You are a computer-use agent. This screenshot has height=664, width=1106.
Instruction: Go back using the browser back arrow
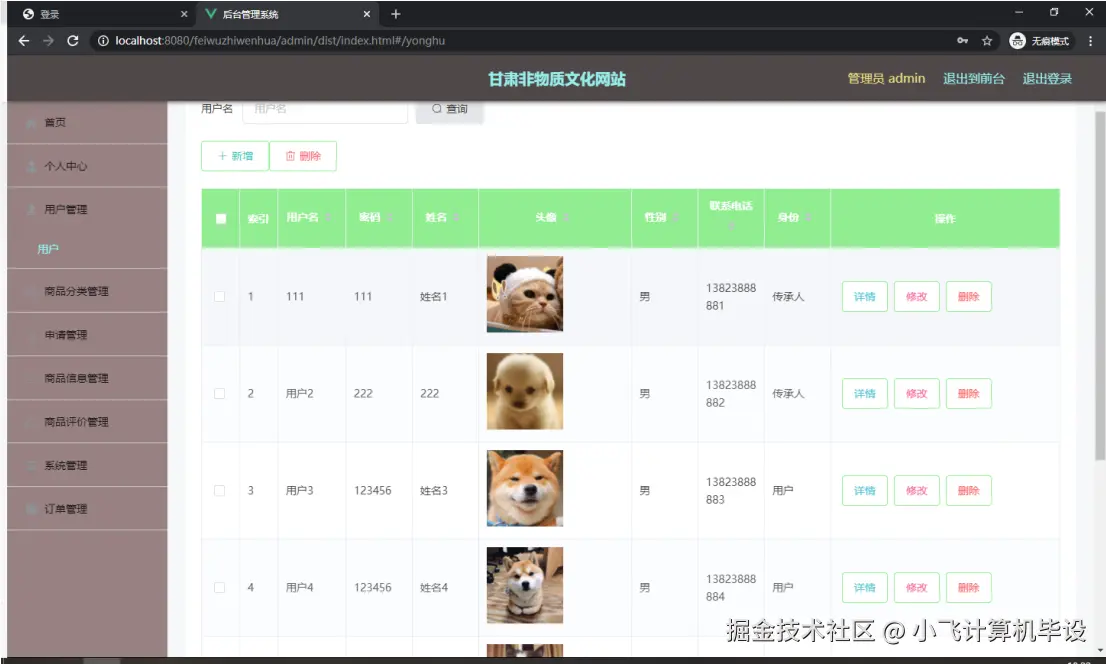24,41
